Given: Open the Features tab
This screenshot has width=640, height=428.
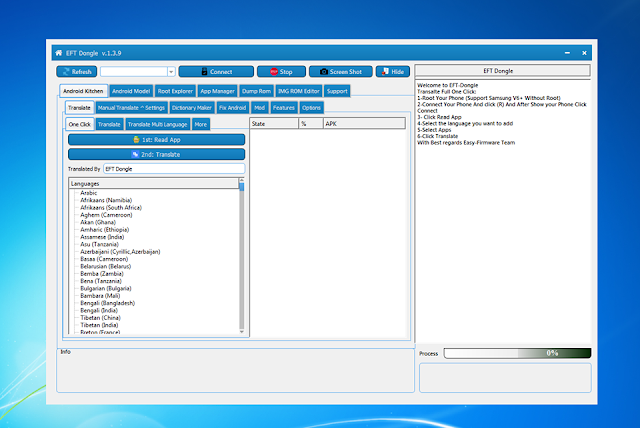Looking at the screenshot, I should tap(284, 108).
